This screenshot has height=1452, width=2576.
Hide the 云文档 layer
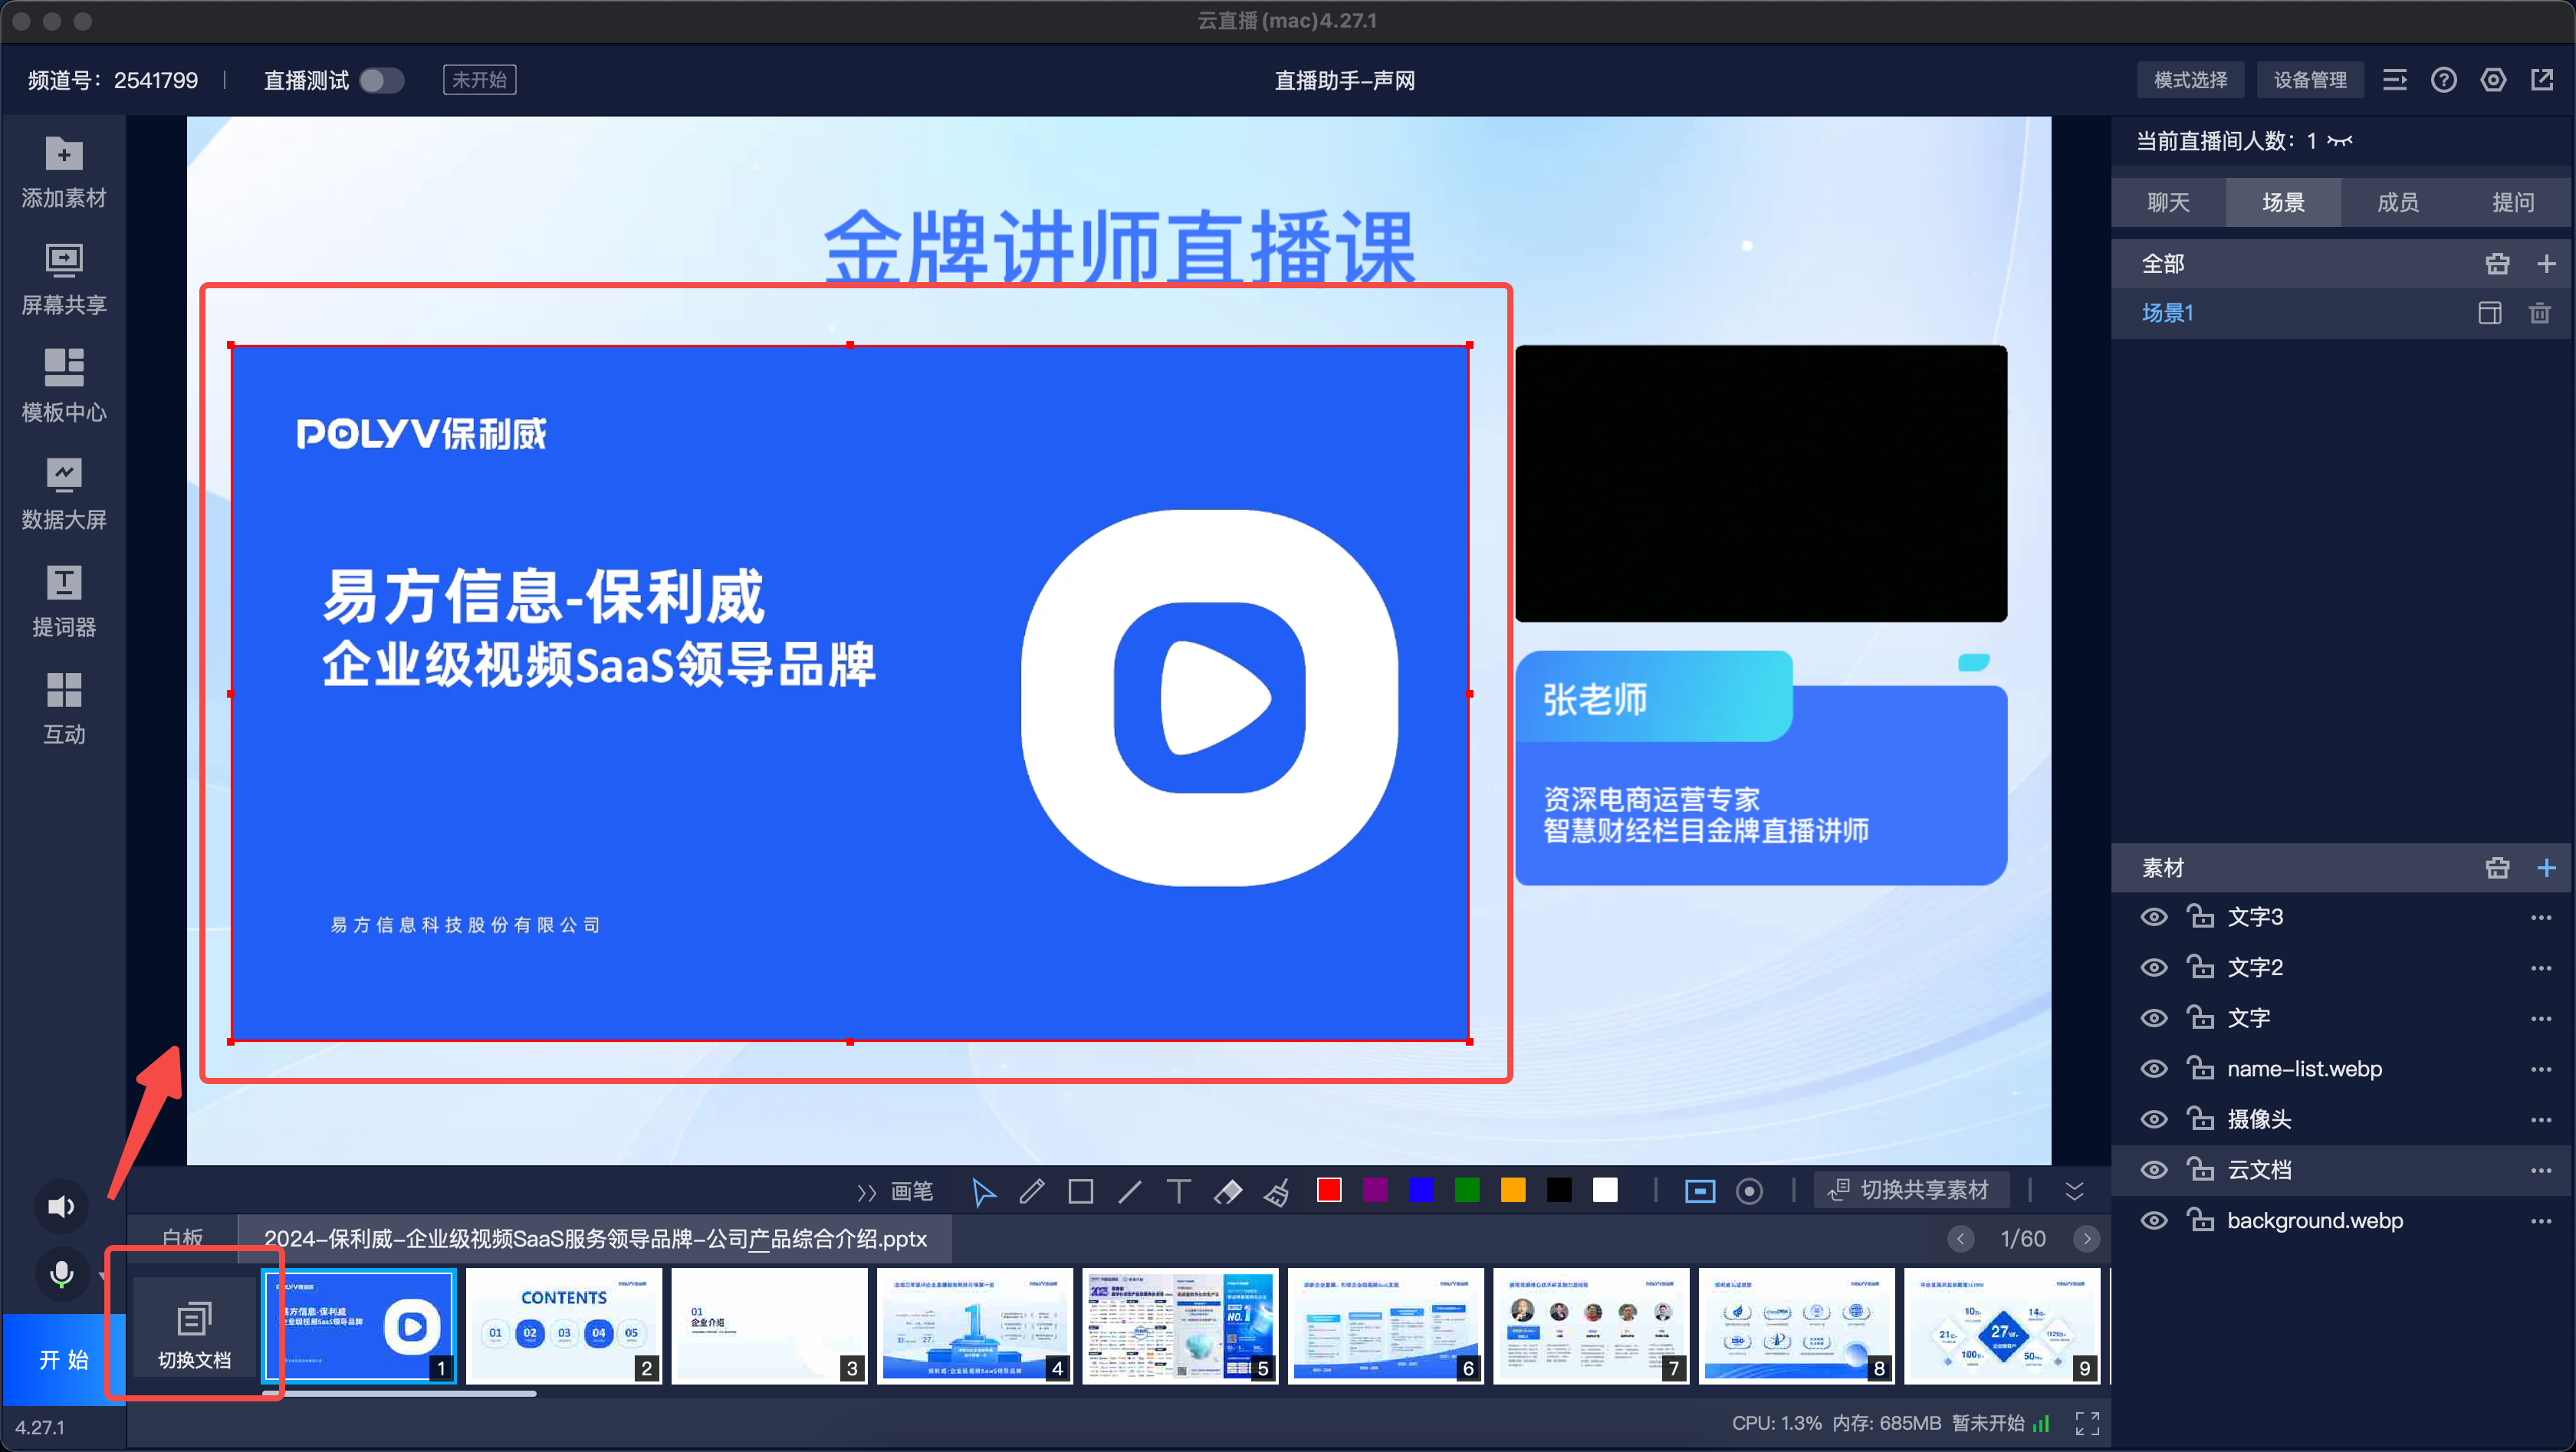point(2154,1170)
